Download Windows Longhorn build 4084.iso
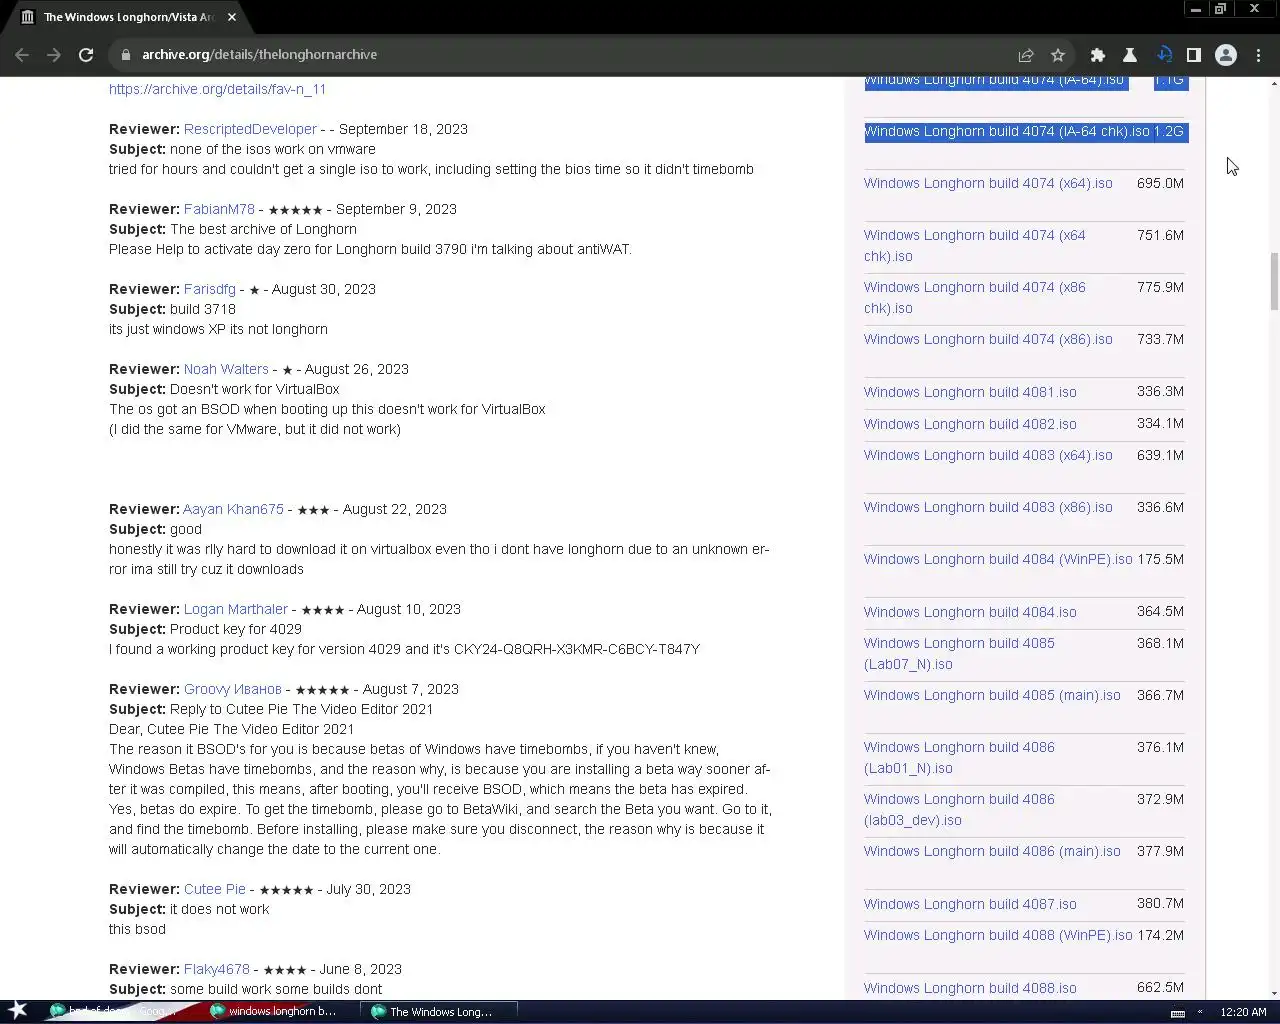Viewport: 1280px width, 1024px height. tap(970, 612)
